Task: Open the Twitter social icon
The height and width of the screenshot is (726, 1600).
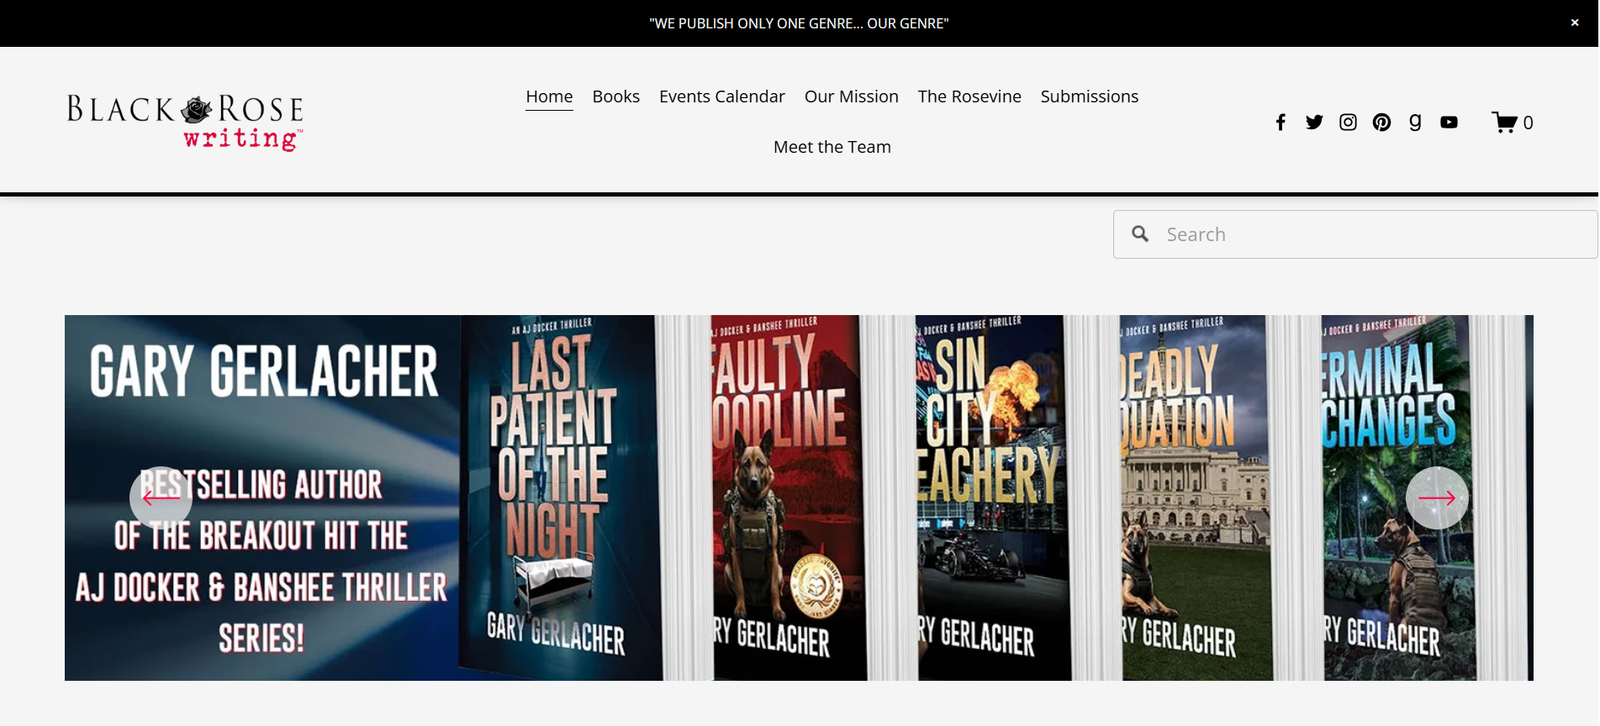Action: (x=1314, y=122)
